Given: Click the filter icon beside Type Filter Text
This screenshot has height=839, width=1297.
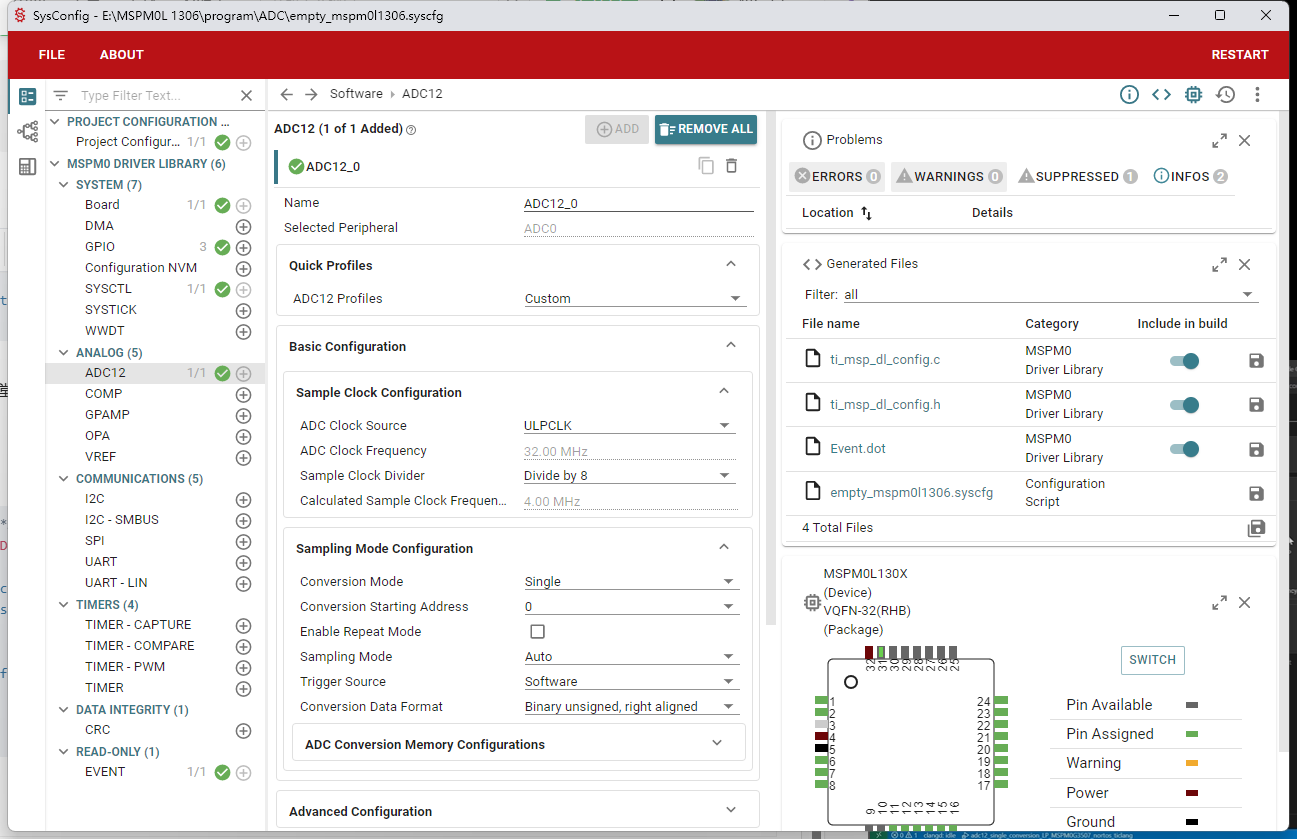Looking at the screenshot, I should pos(61,96).
